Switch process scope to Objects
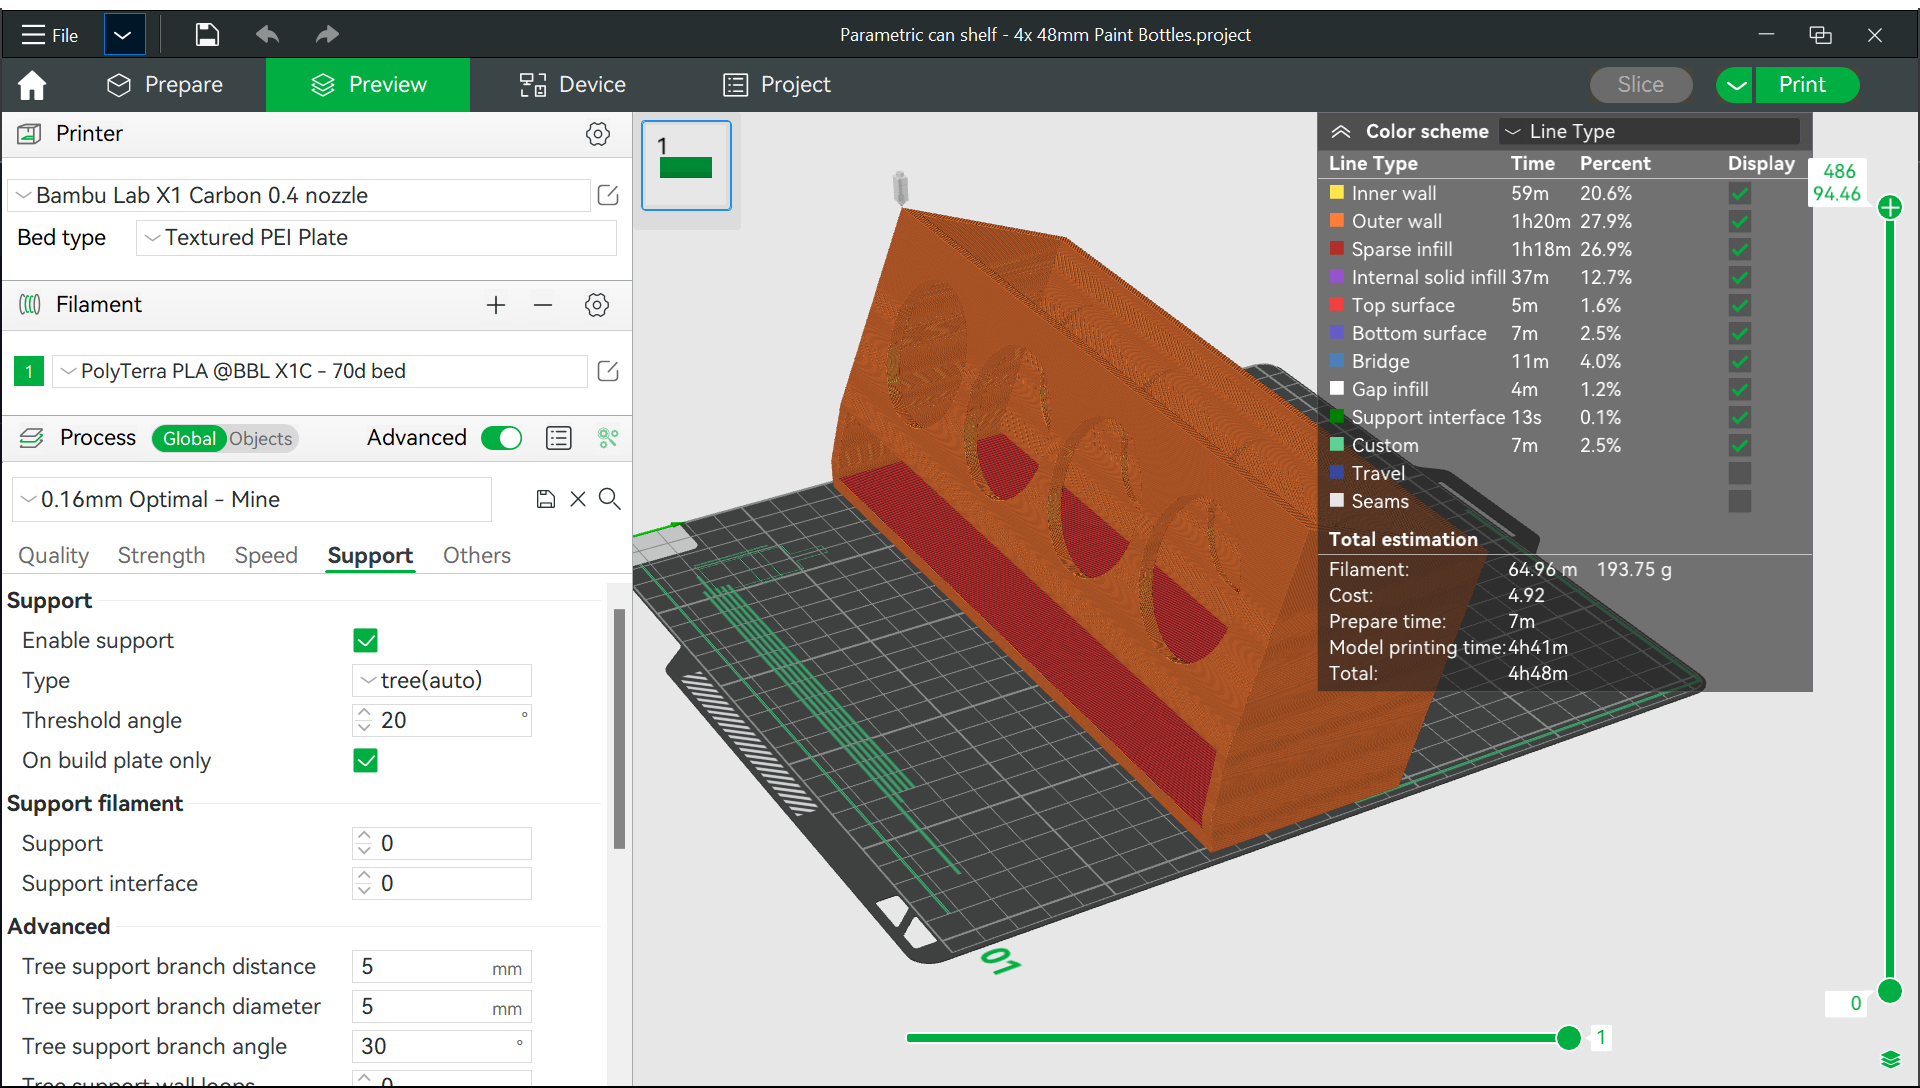 click(259, 438)
